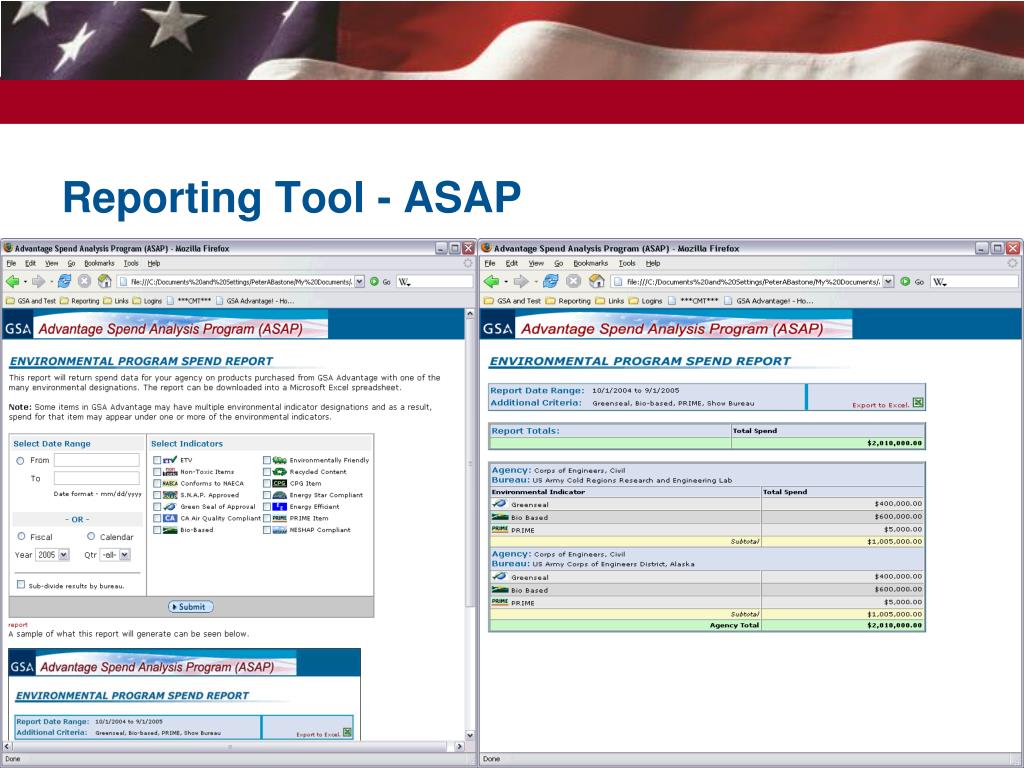Screen dimensions: 1024x768
Task: Open search engine W dropdown in results window
Action: [x=939, y=282]
